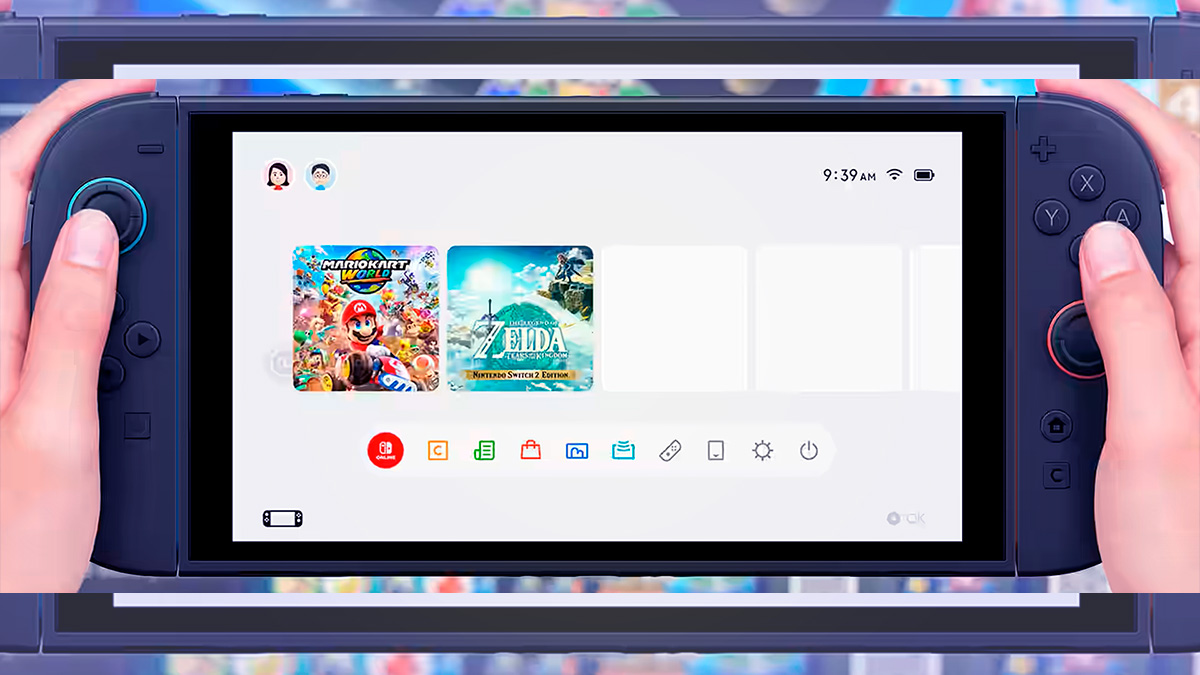The image size is (1200, 675).
Task: Tap the Home button on right Joy-Con
Action: coord(1056,426)
